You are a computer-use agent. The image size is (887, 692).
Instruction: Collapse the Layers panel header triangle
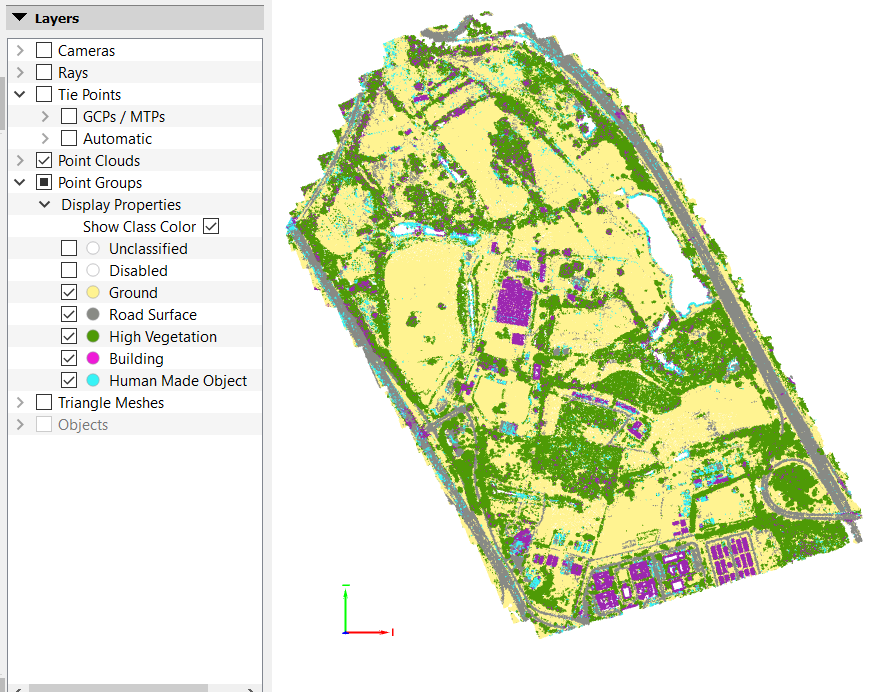(19, 18)
